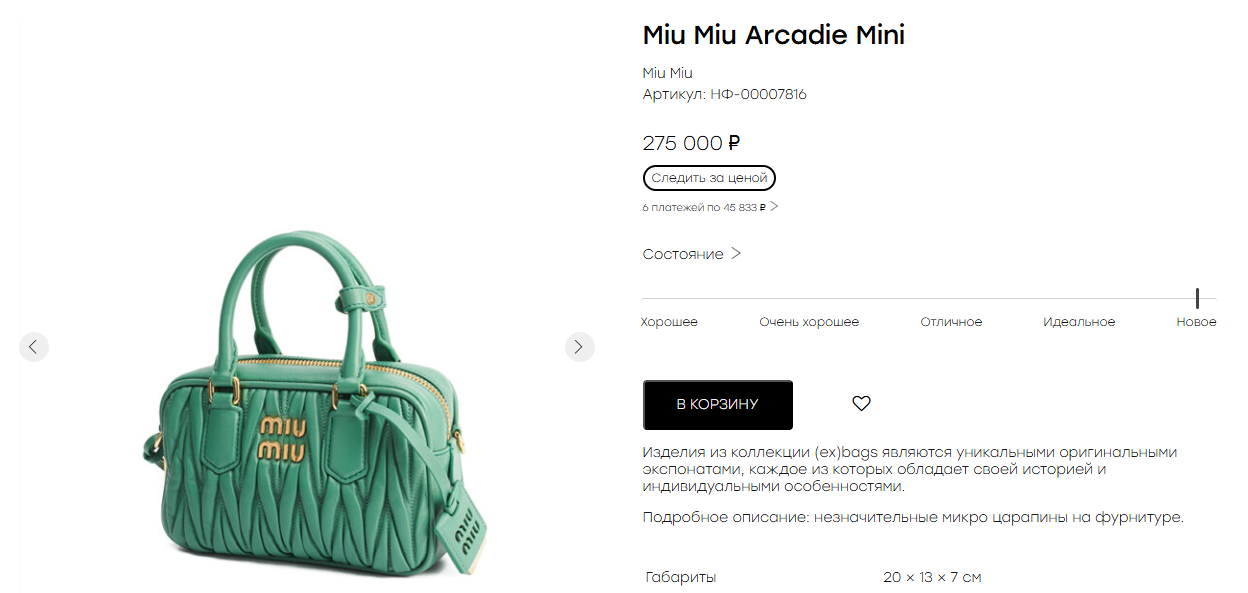This screenshot has height=593, width=1248.
Task: Click В КОРЗИНУ to add to cart
Action: (717, 405)
